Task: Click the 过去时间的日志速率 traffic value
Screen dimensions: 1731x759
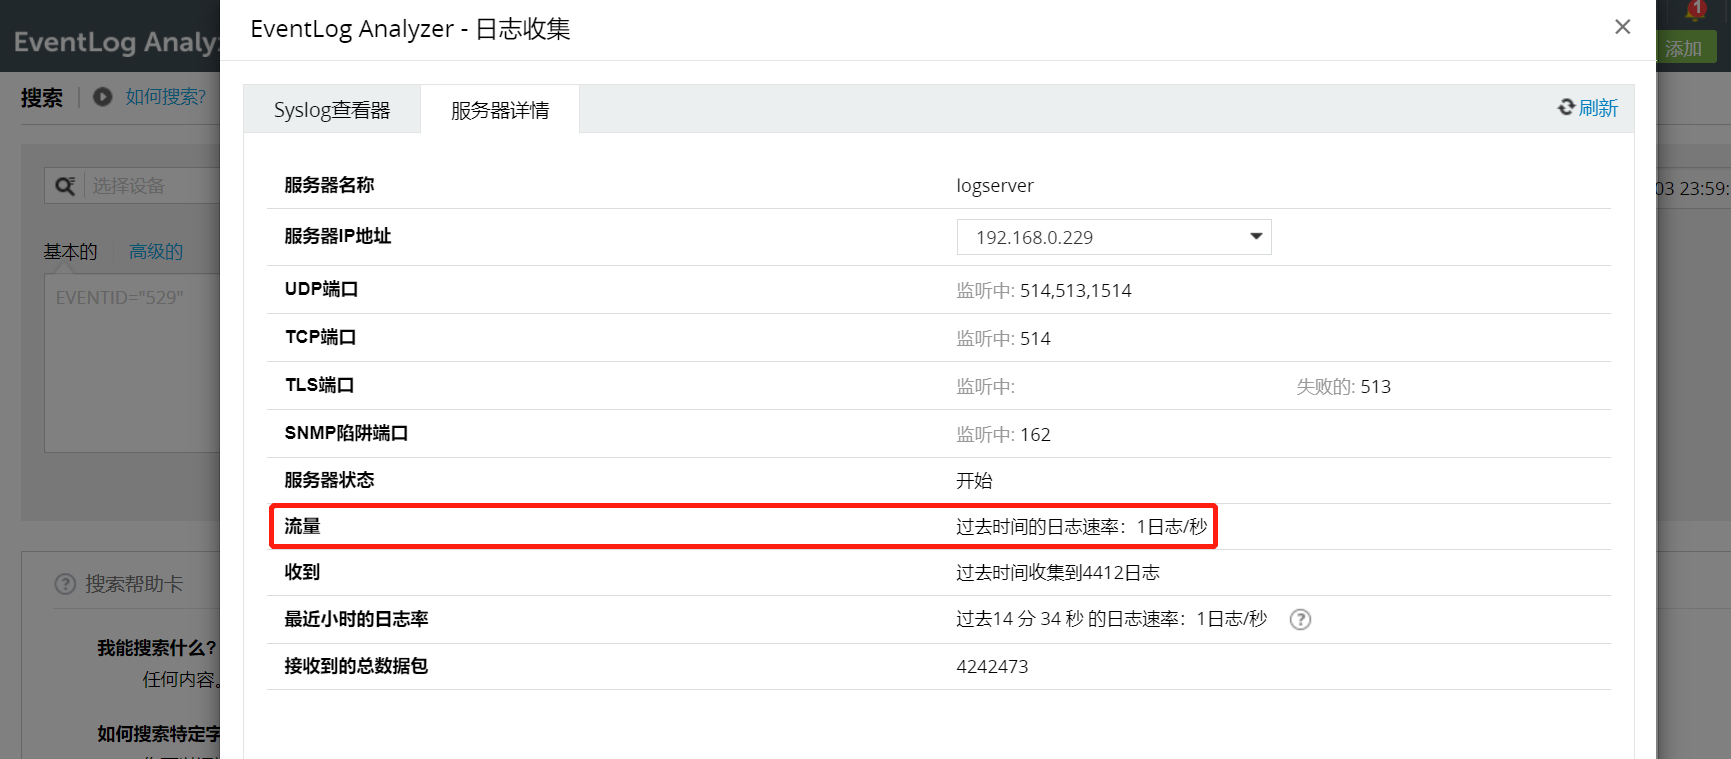Action: [1082, 526]
